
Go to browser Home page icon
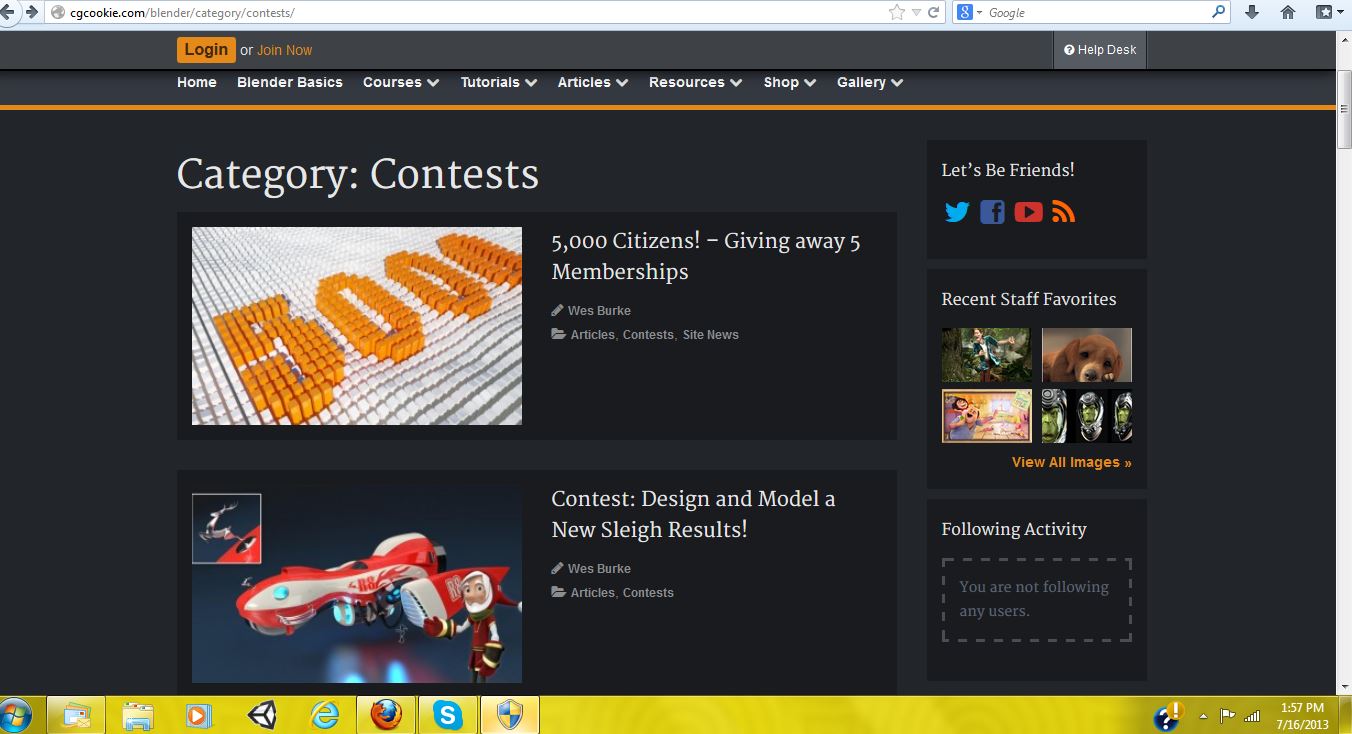[x=1288, y=13]
